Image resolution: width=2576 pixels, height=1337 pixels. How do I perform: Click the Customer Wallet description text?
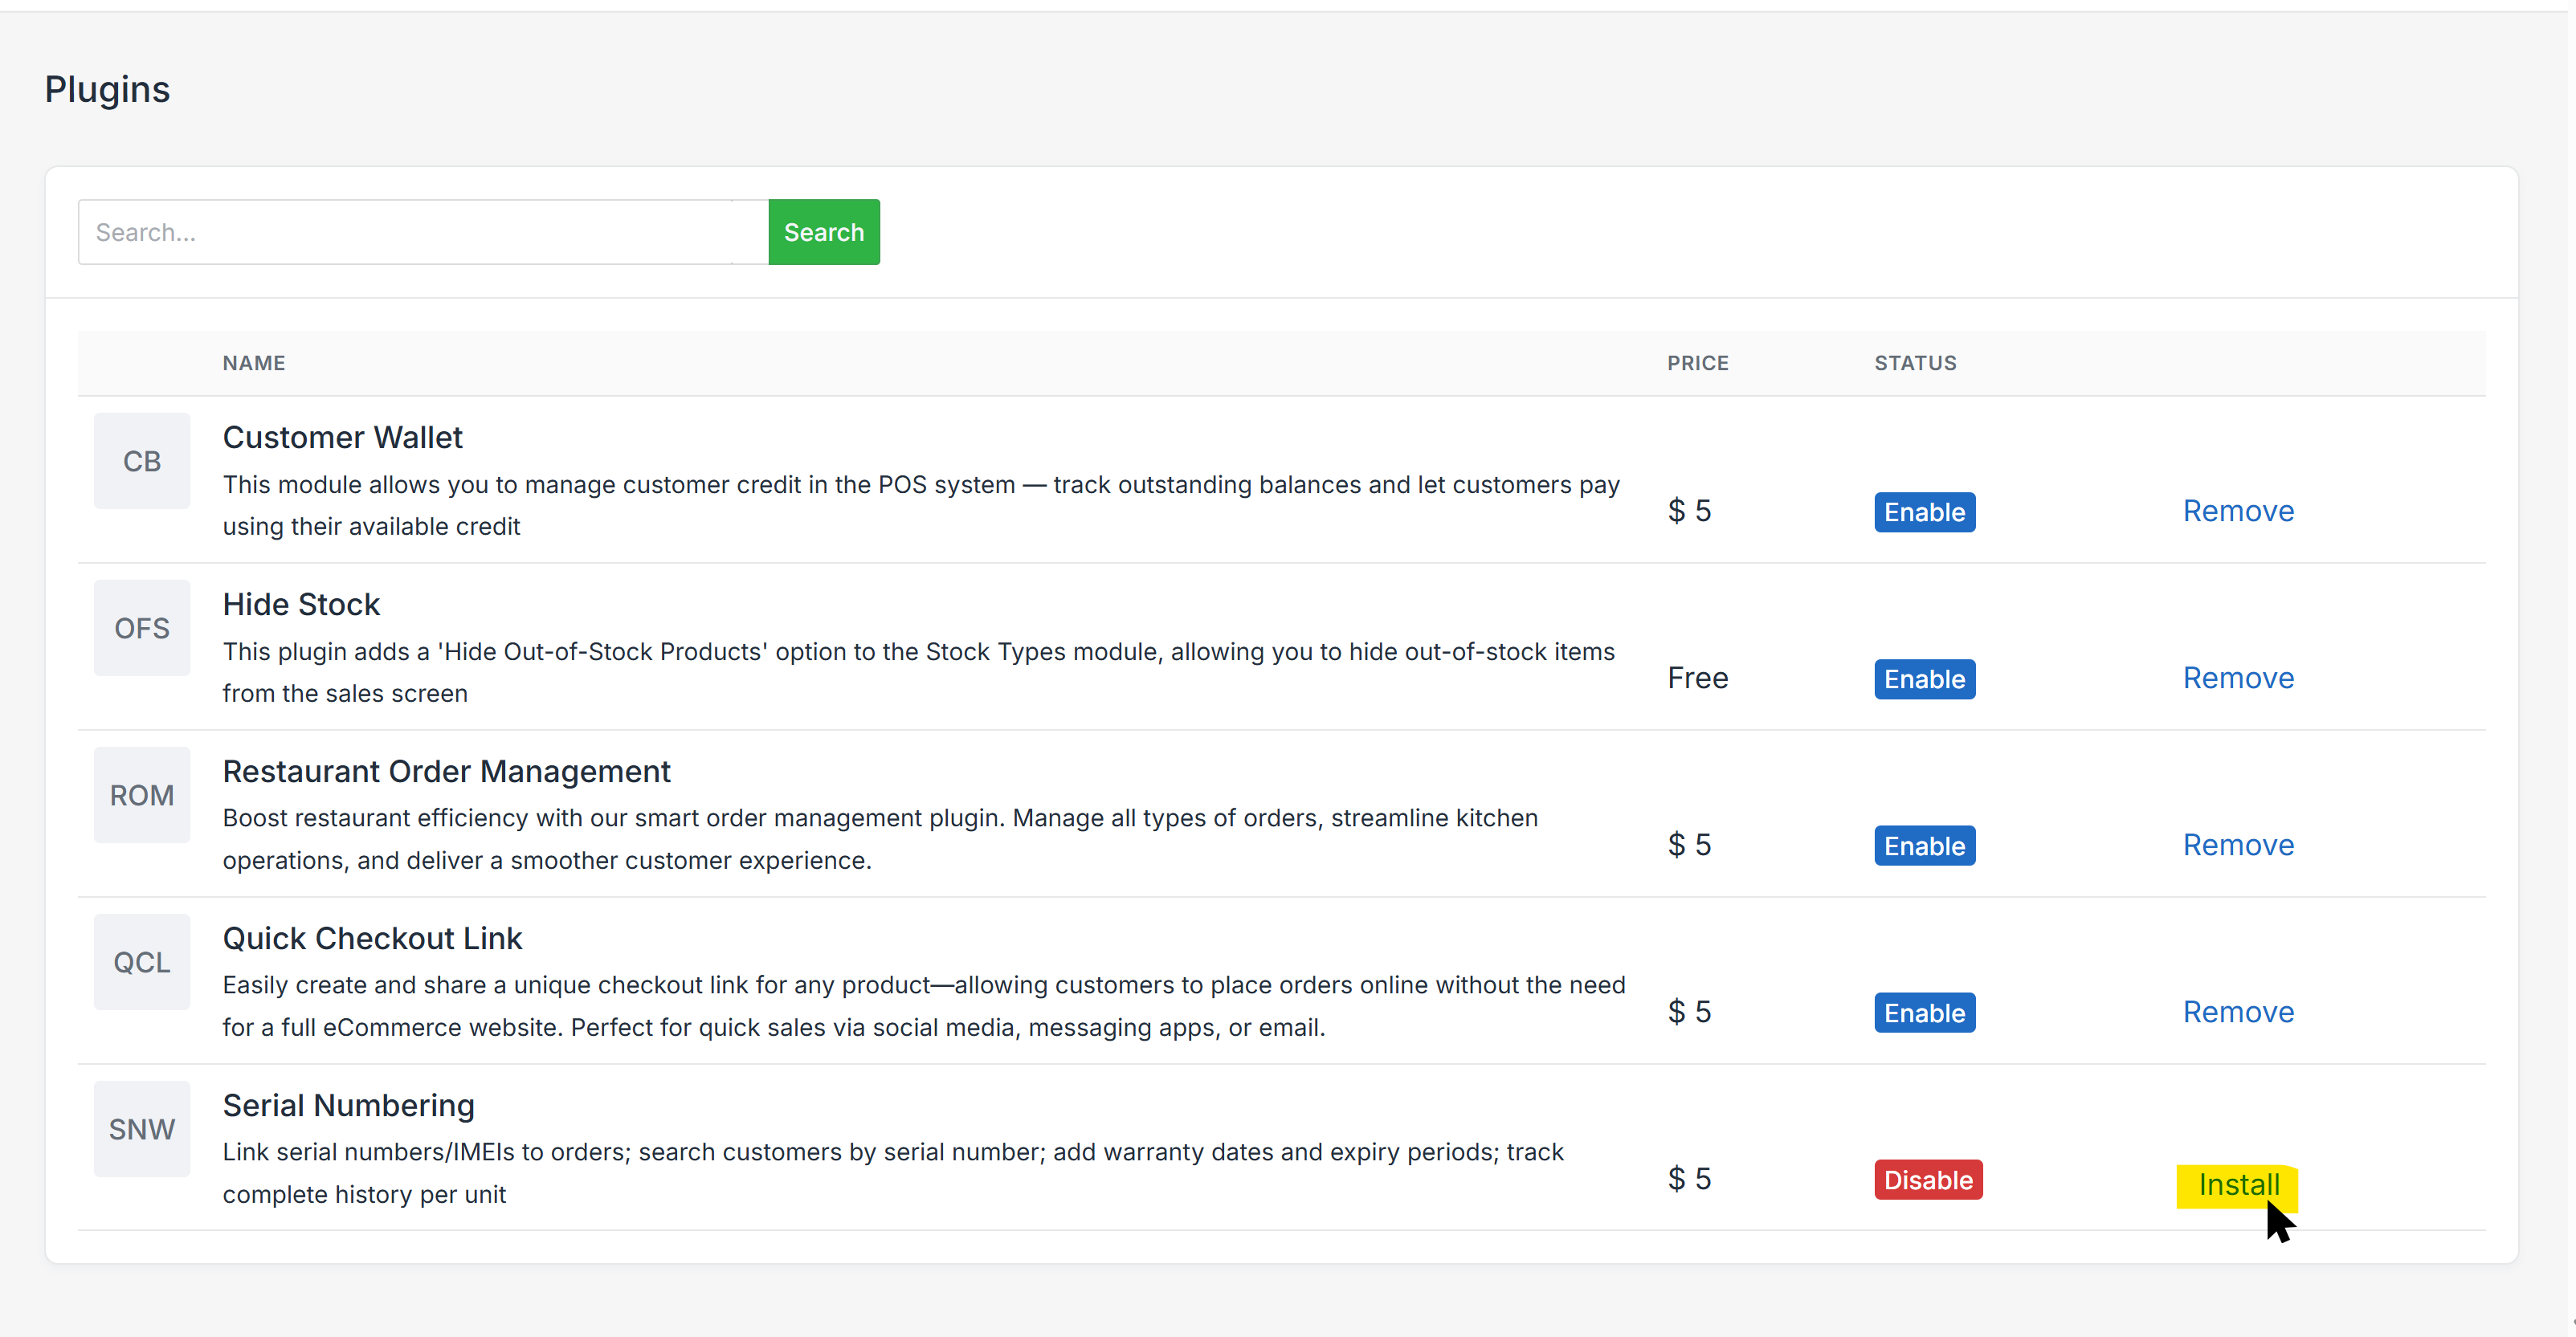pyautogui.click(x=921, y=505)
